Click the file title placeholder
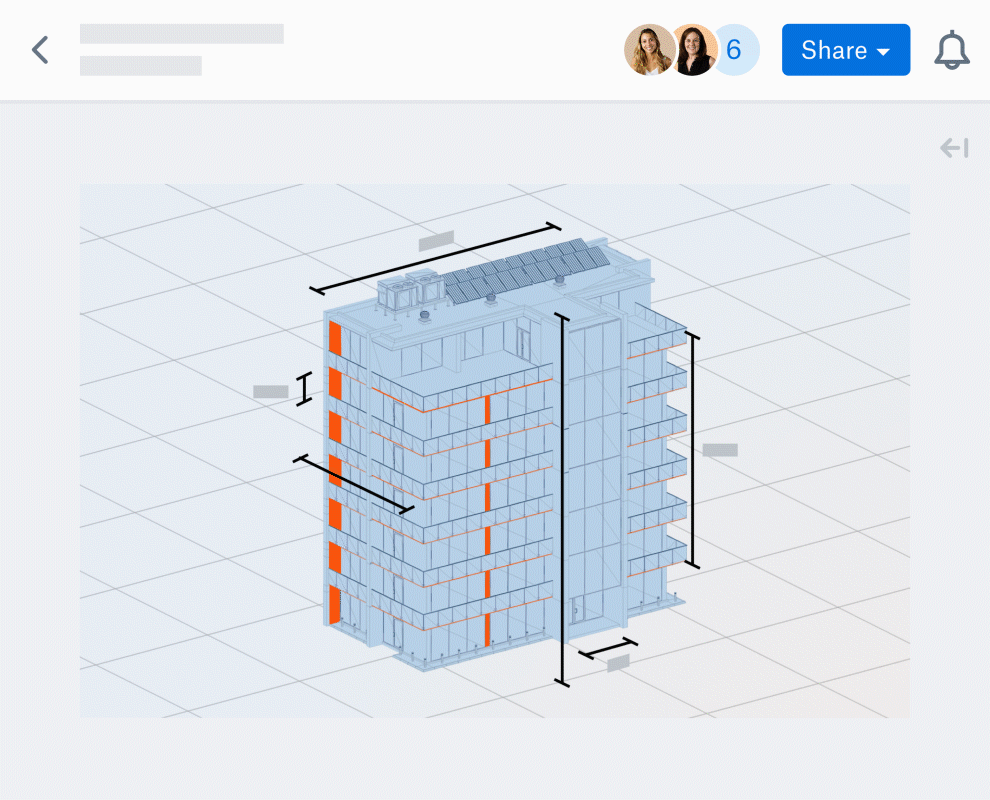 tap(182, 33)
